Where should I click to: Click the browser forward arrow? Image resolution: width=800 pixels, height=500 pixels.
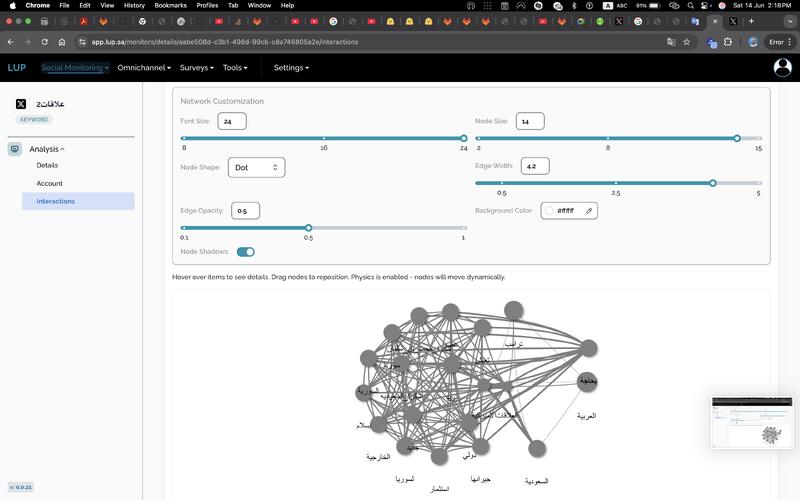pos(28,42)
